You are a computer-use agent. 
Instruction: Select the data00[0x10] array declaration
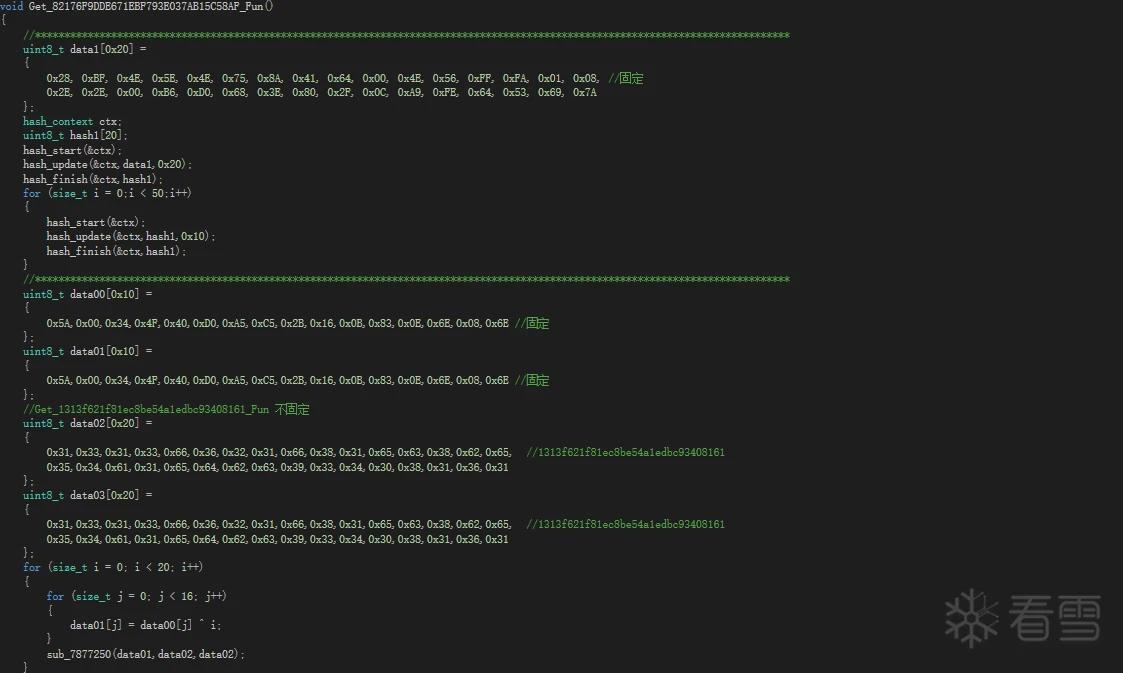point(87,294)
